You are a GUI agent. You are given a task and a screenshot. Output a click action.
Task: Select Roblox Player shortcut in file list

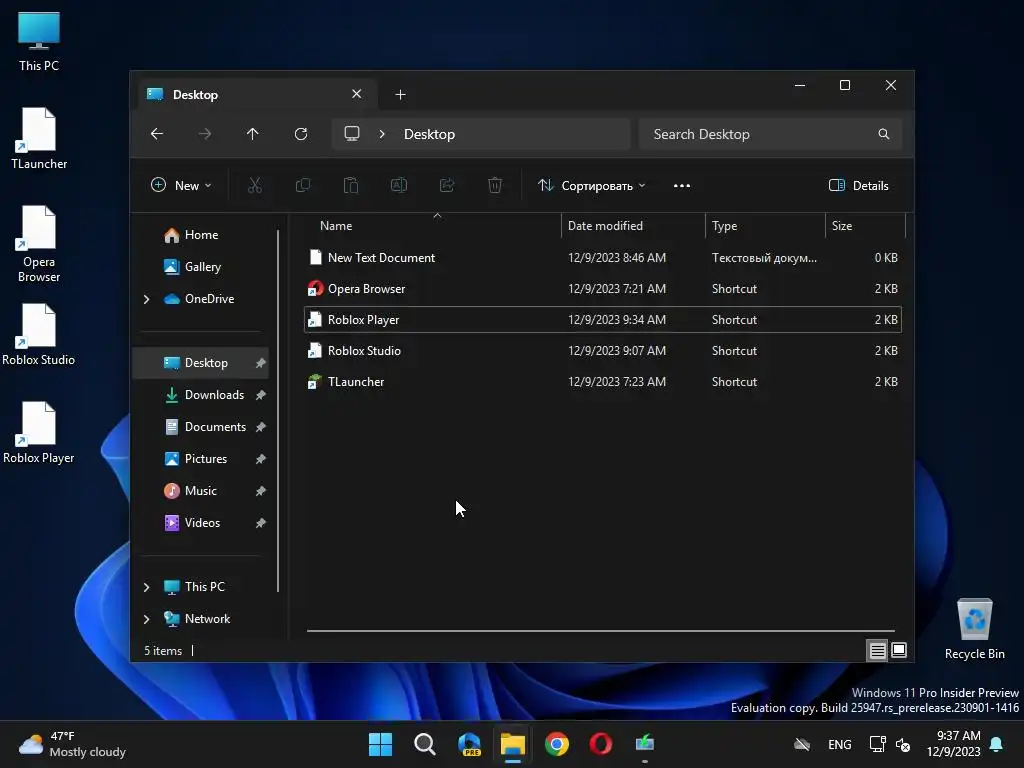[603, 319]
